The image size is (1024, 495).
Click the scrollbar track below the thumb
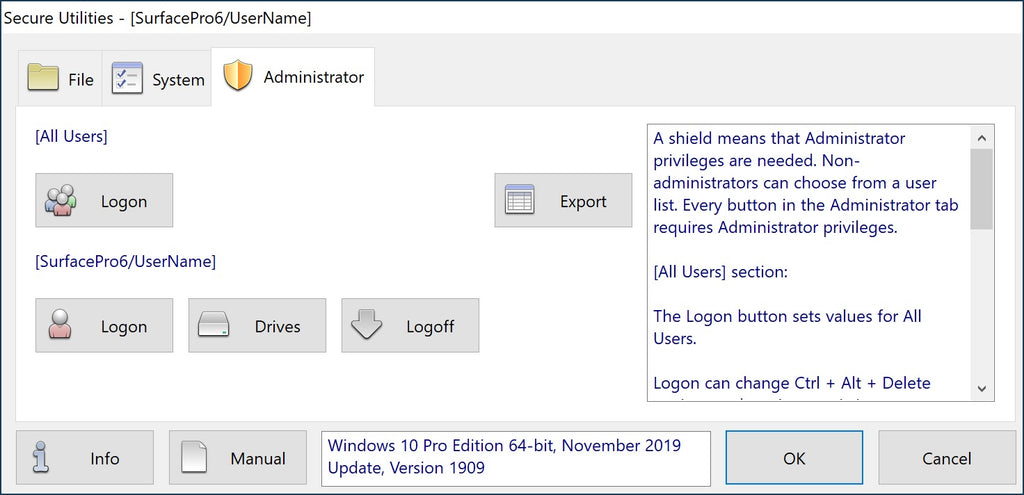pos(981,310)
